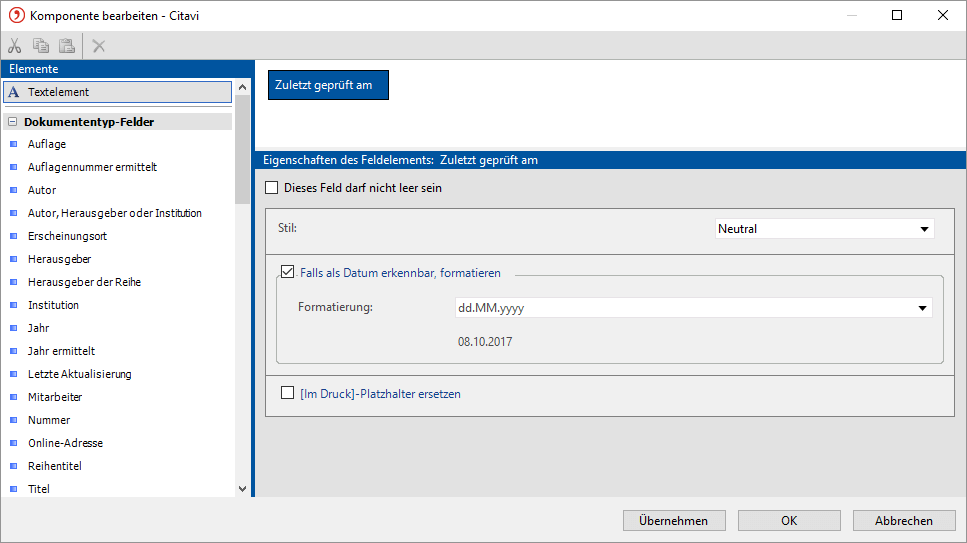Pick the Letzte Aktualisierung field

tap(80, 374)
